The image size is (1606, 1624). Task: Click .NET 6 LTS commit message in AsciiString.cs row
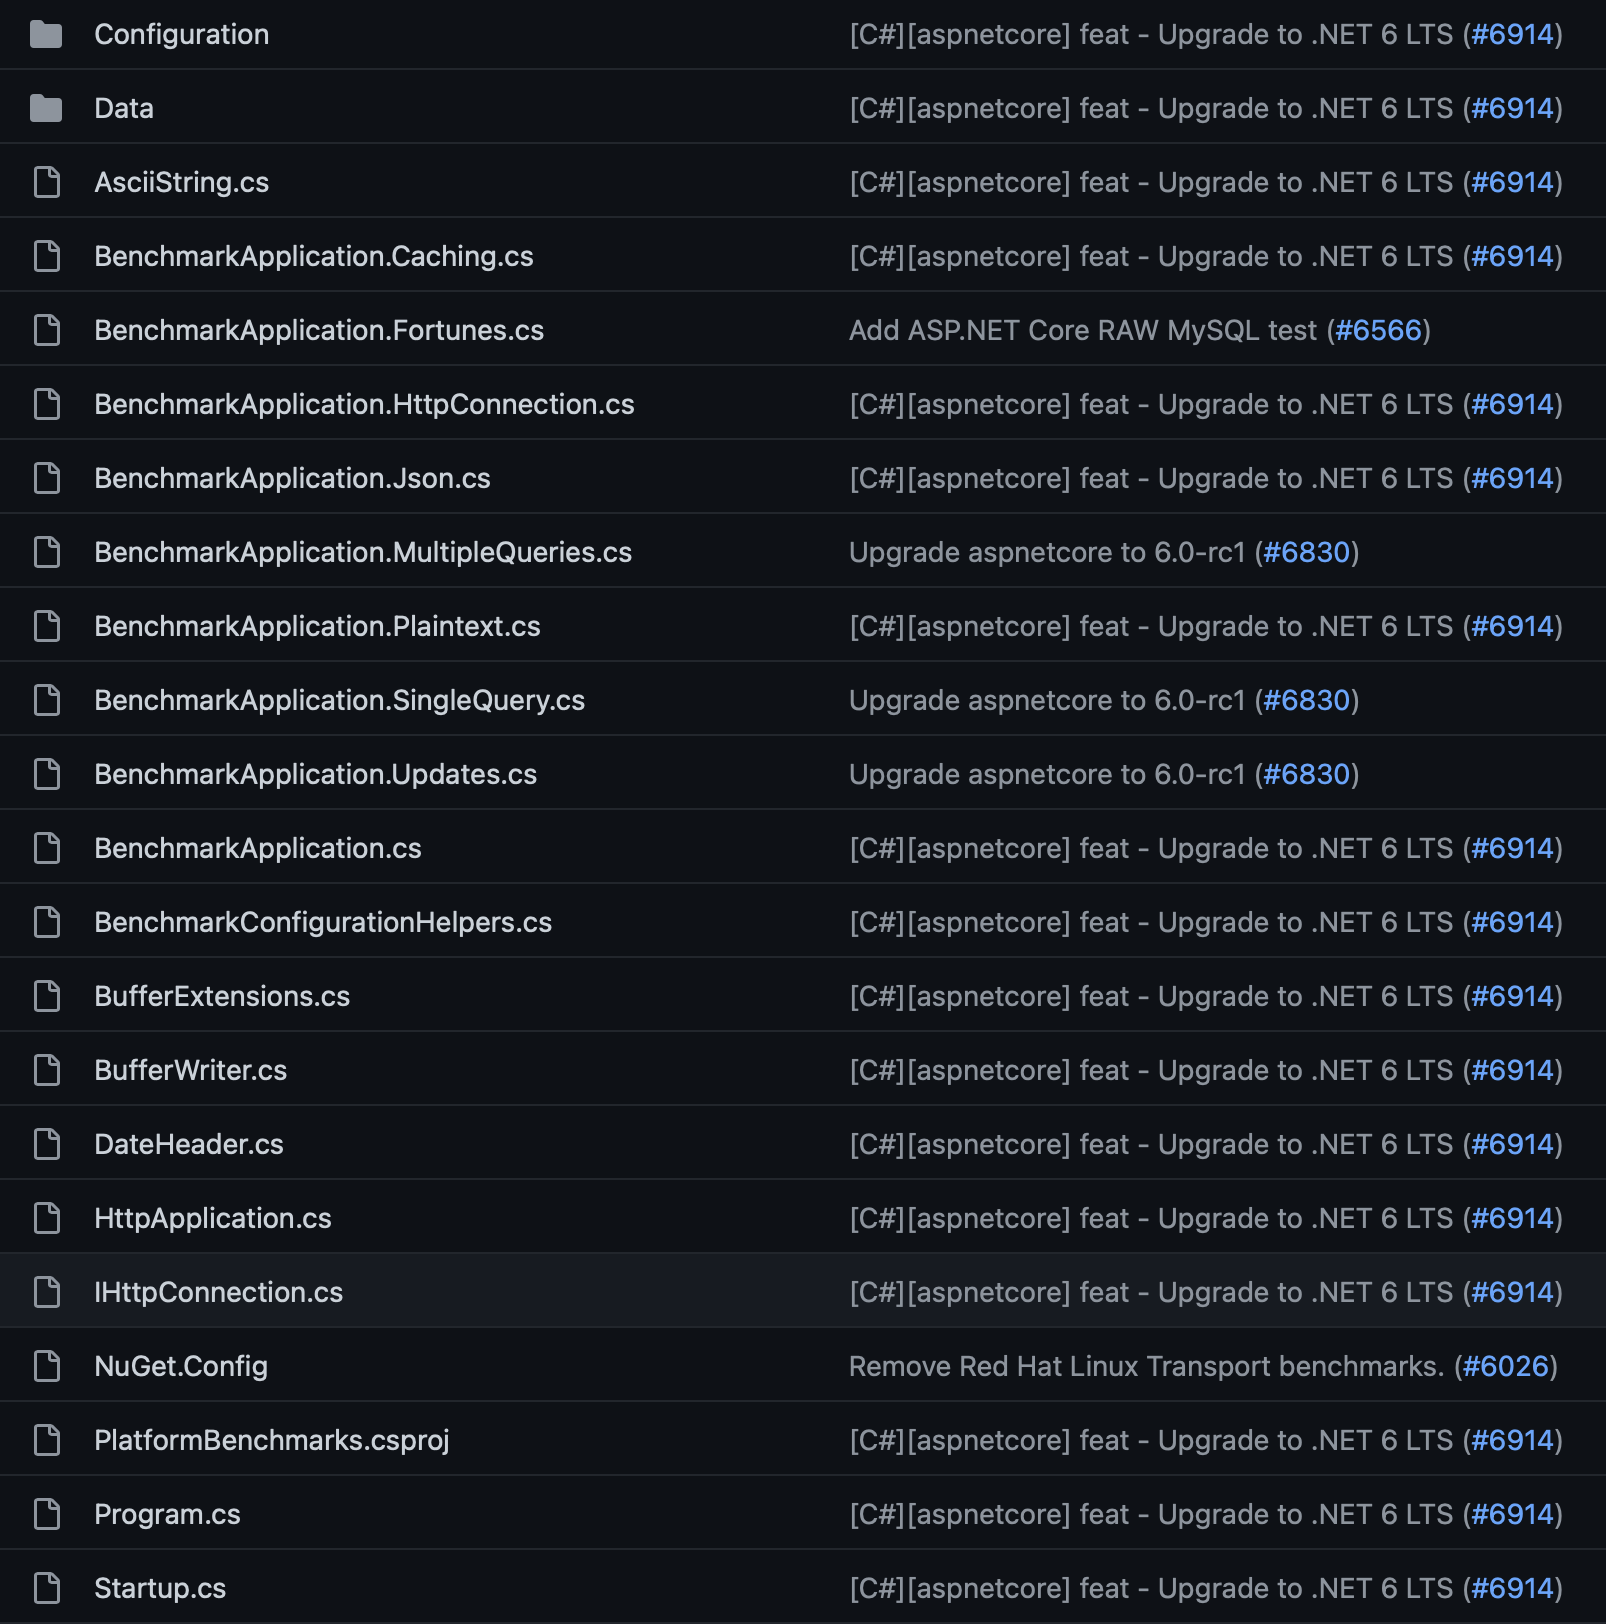1151,183
